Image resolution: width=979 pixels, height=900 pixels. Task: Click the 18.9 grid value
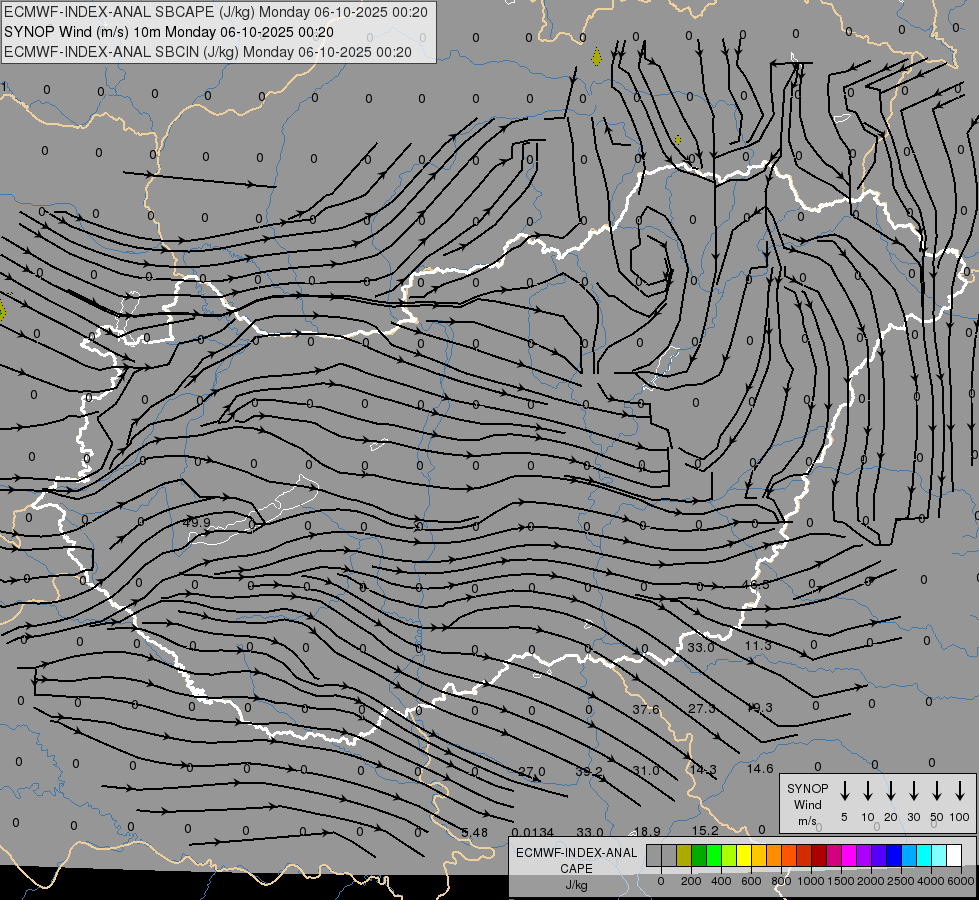click(647, 831)
